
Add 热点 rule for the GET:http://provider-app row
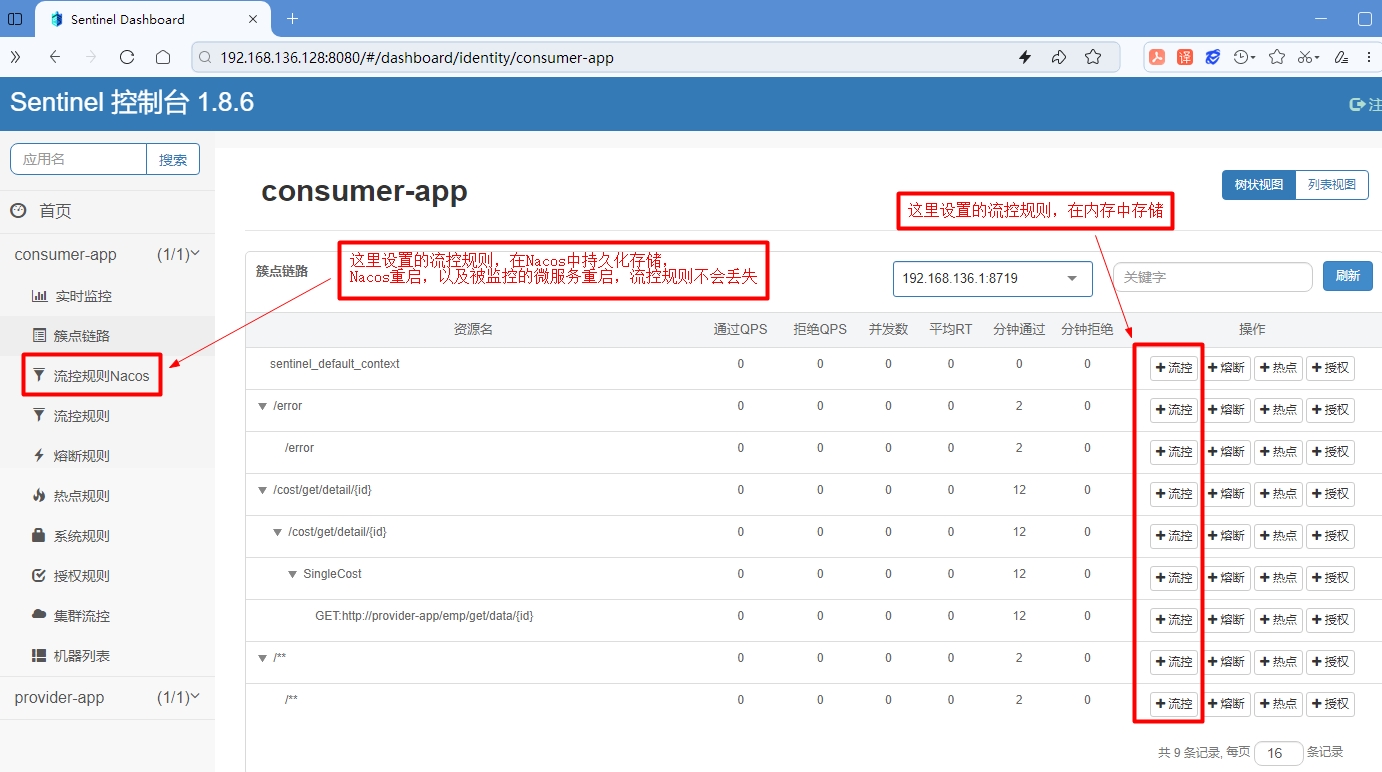pos(1278,620)
